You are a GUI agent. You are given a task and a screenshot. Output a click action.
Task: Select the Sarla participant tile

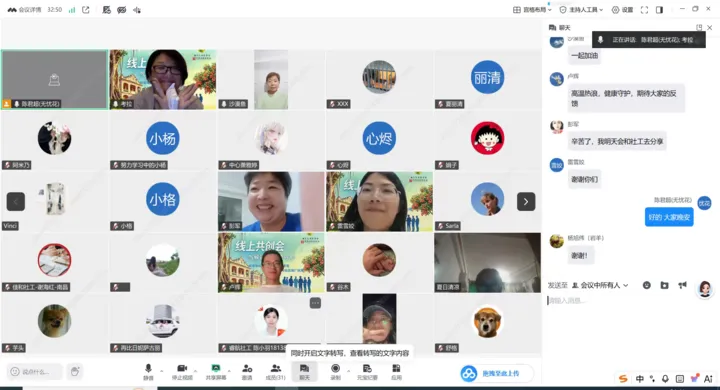click(x=487, y=201)
